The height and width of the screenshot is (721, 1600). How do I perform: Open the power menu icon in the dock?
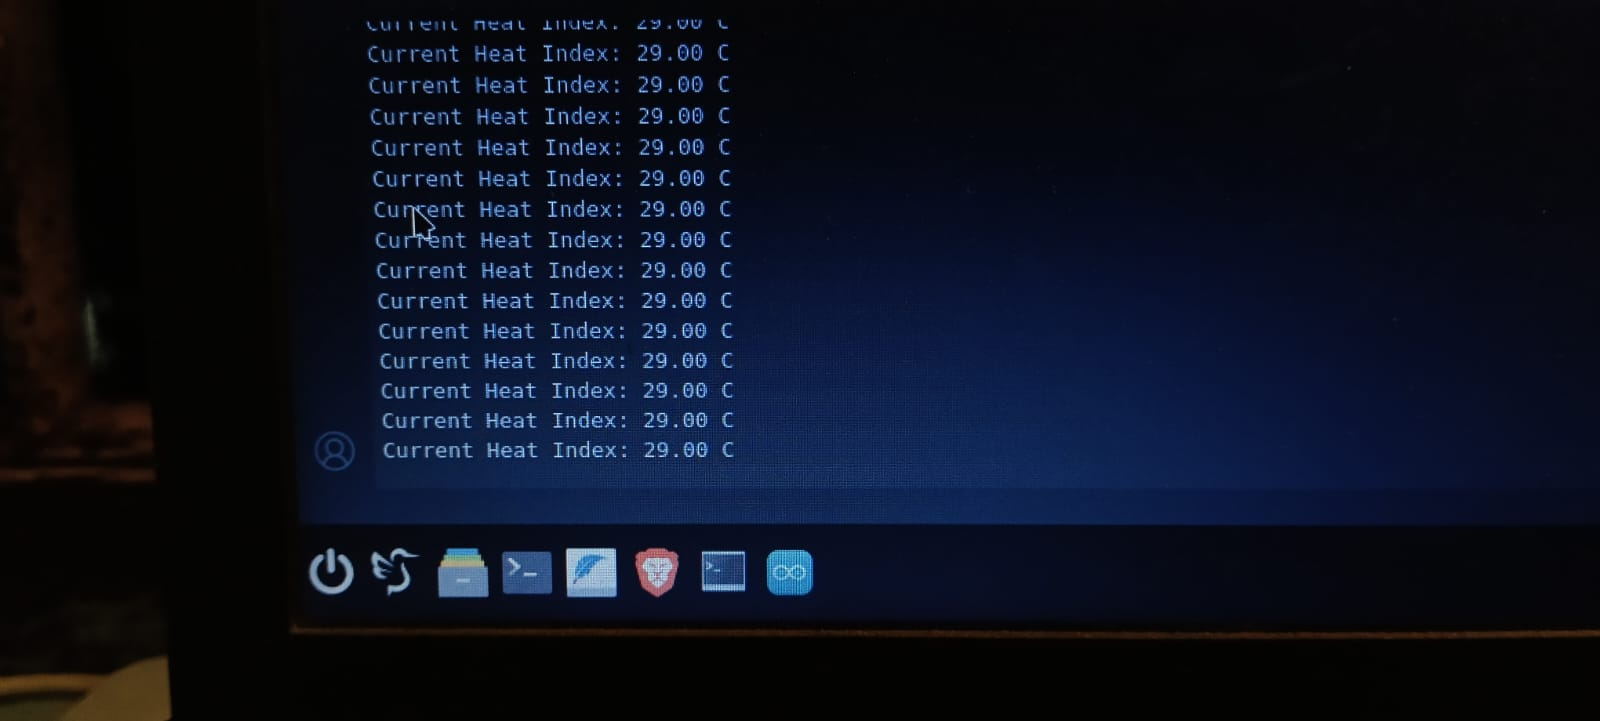coord(331,572)
